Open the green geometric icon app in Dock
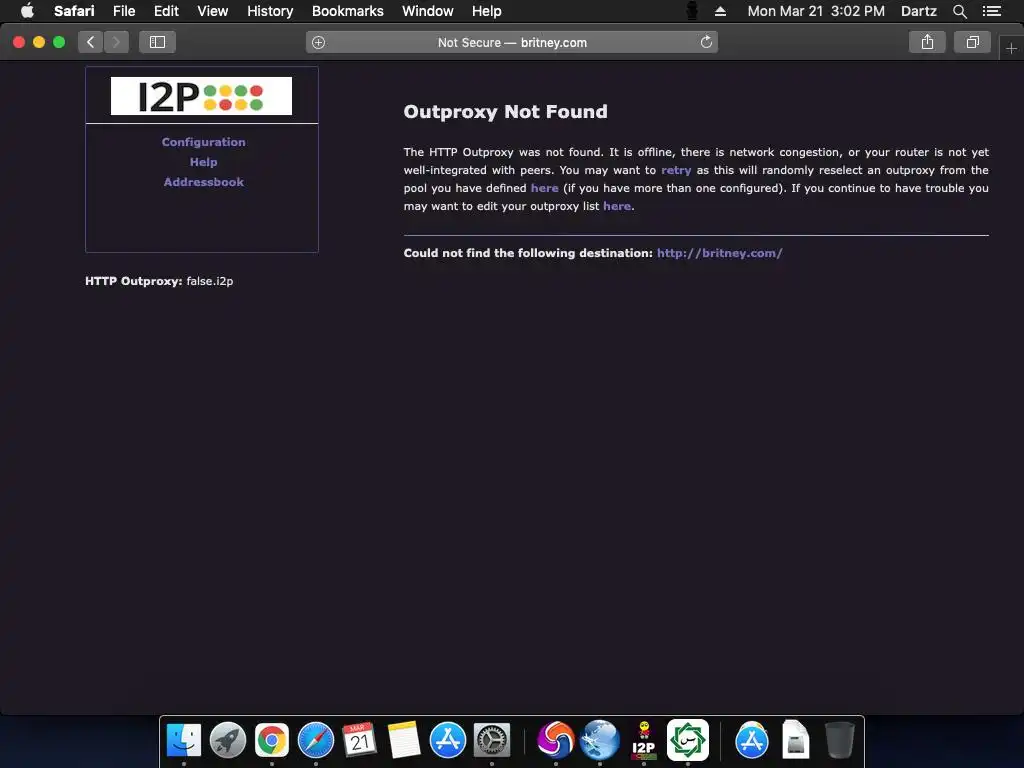The image size is (1024, 768). [x=688, y=740]
